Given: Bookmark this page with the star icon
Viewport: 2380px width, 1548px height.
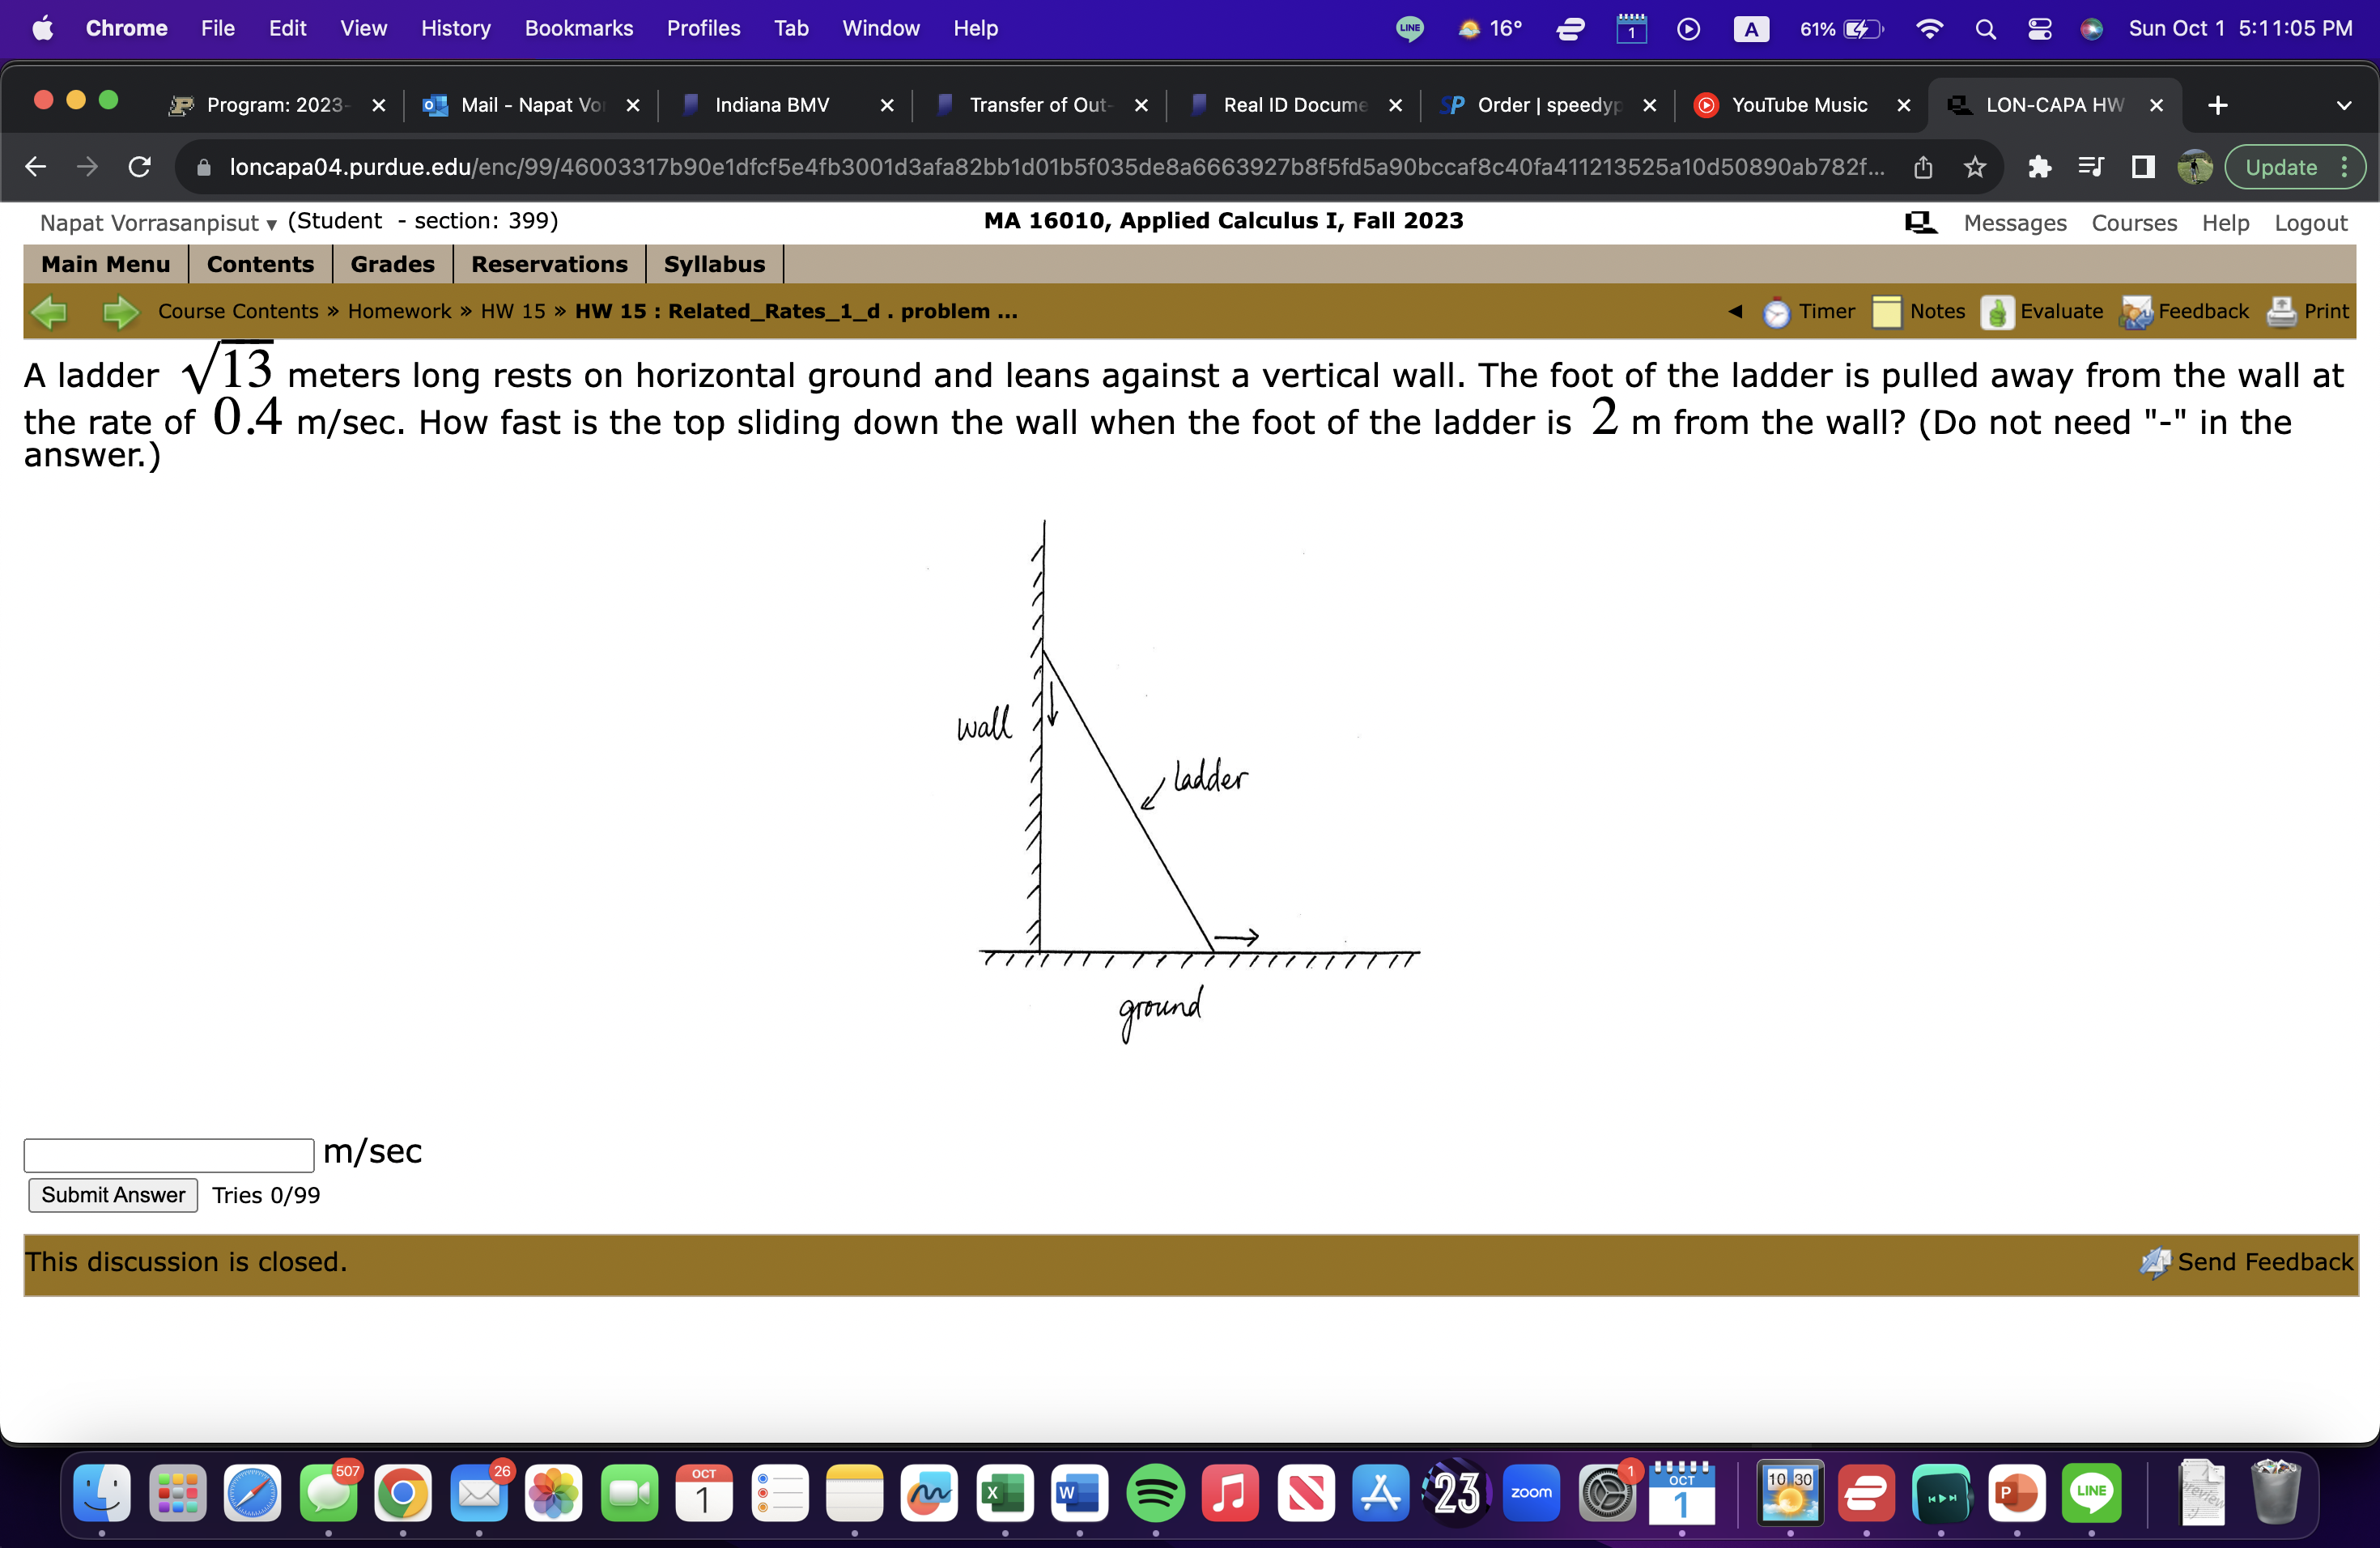Looking at the screenshot, I should pos(1974,167).
